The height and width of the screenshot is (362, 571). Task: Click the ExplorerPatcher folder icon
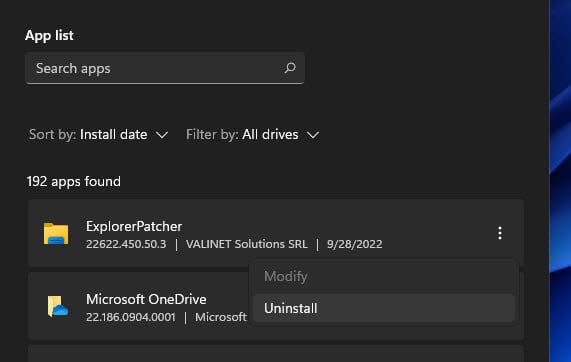pyautogui.click(x=56, y=233)
